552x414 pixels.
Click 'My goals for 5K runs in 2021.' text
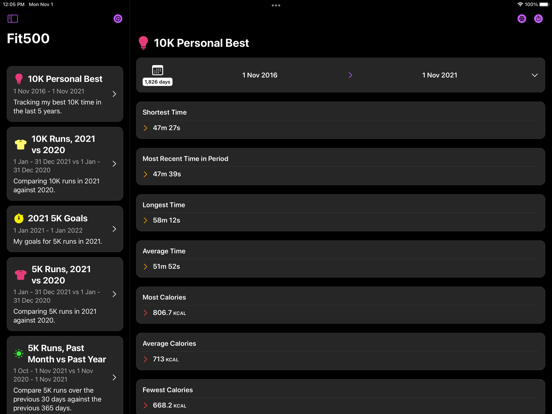58,242
